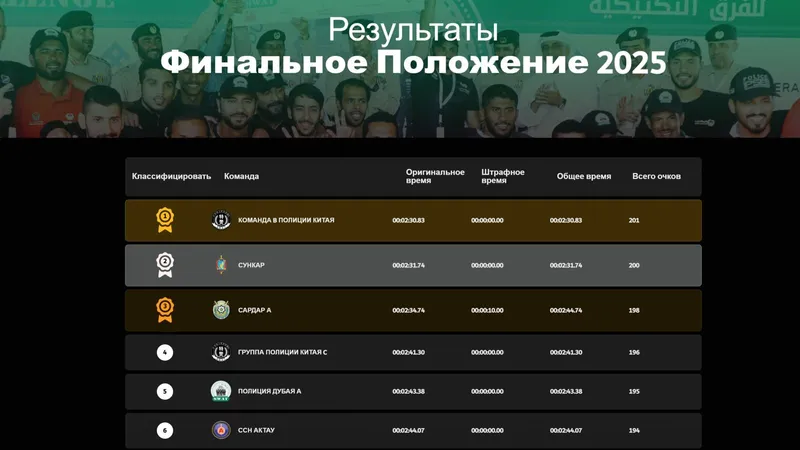Select the rank 5 number badge
The image size is (800, 450).
click(165, 391)
